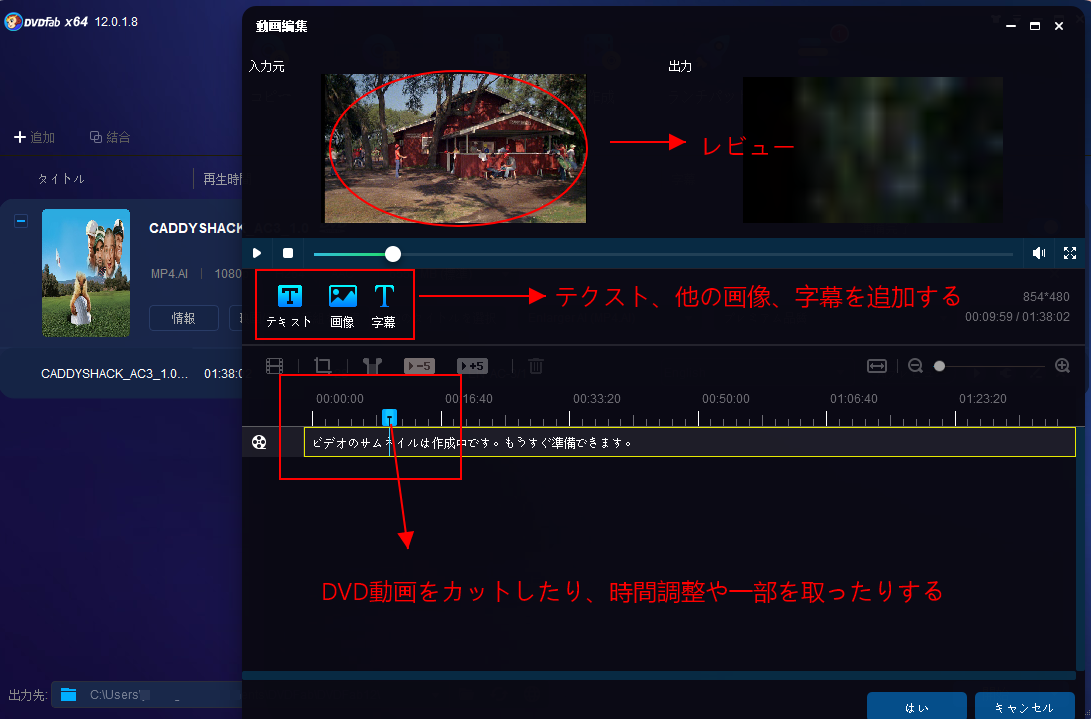
Task: Play the video preview
Action: (x=257, y=254)
